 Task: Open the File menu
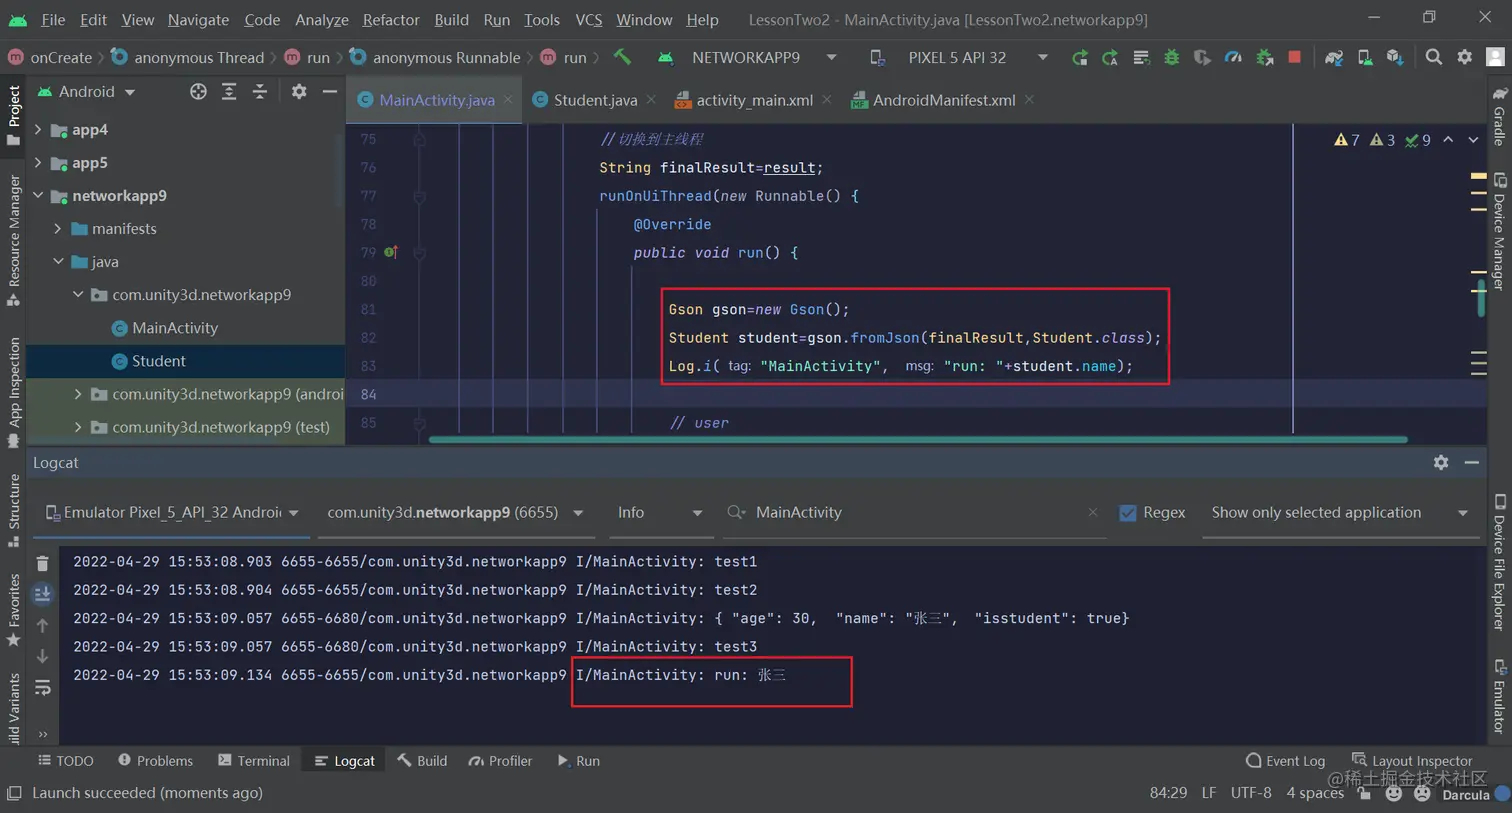point(53,20)
